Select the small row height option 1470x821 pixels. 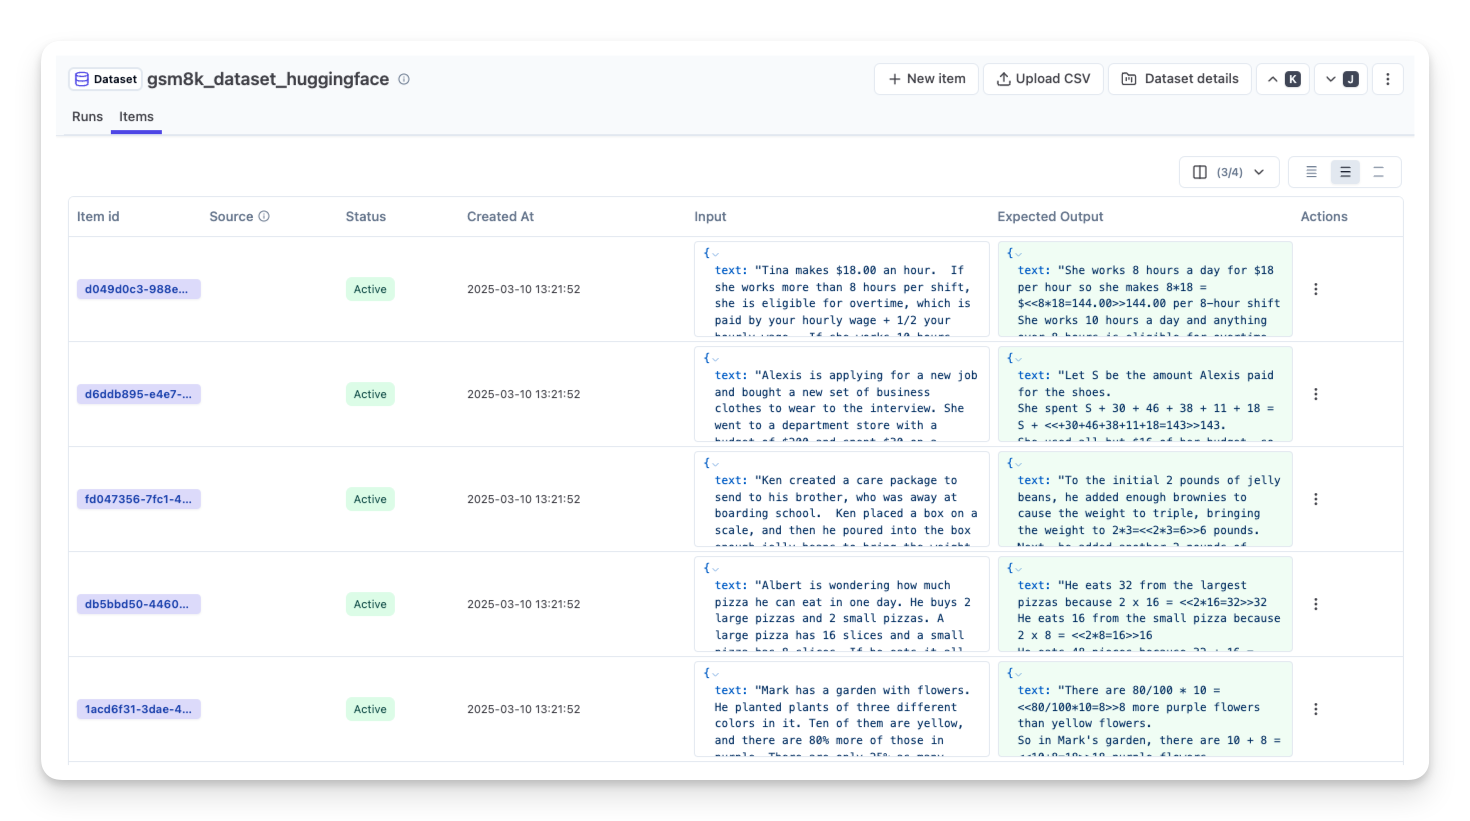pos(1311,172)
